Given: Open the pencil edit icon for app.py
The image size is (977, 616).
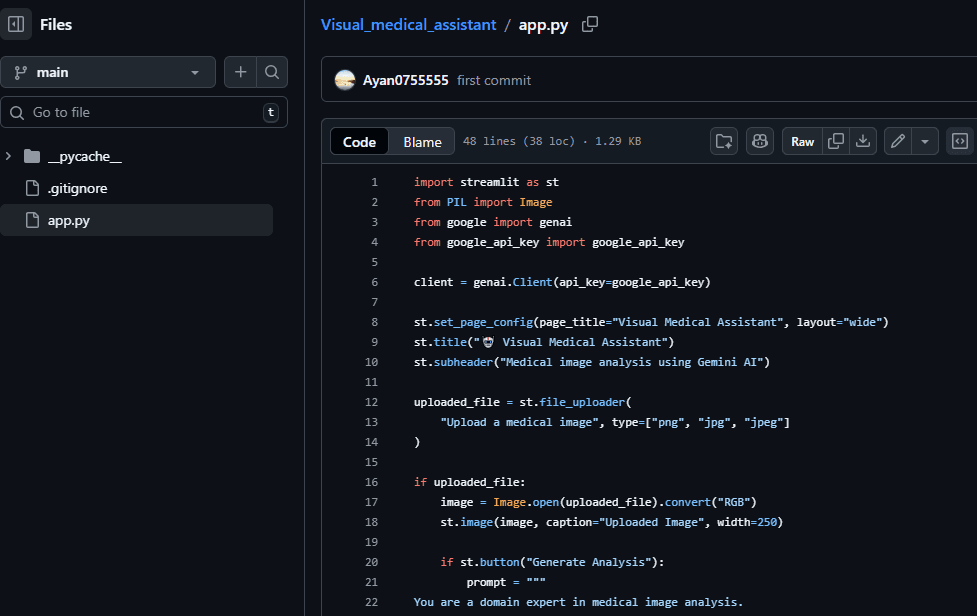Looking at the screenshot, I should 896,141.
